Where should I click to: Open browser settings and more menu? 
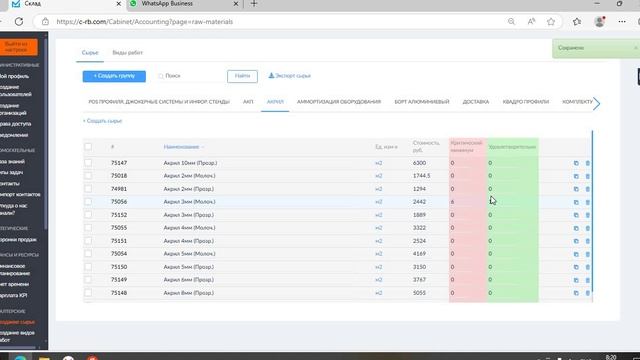622,22
